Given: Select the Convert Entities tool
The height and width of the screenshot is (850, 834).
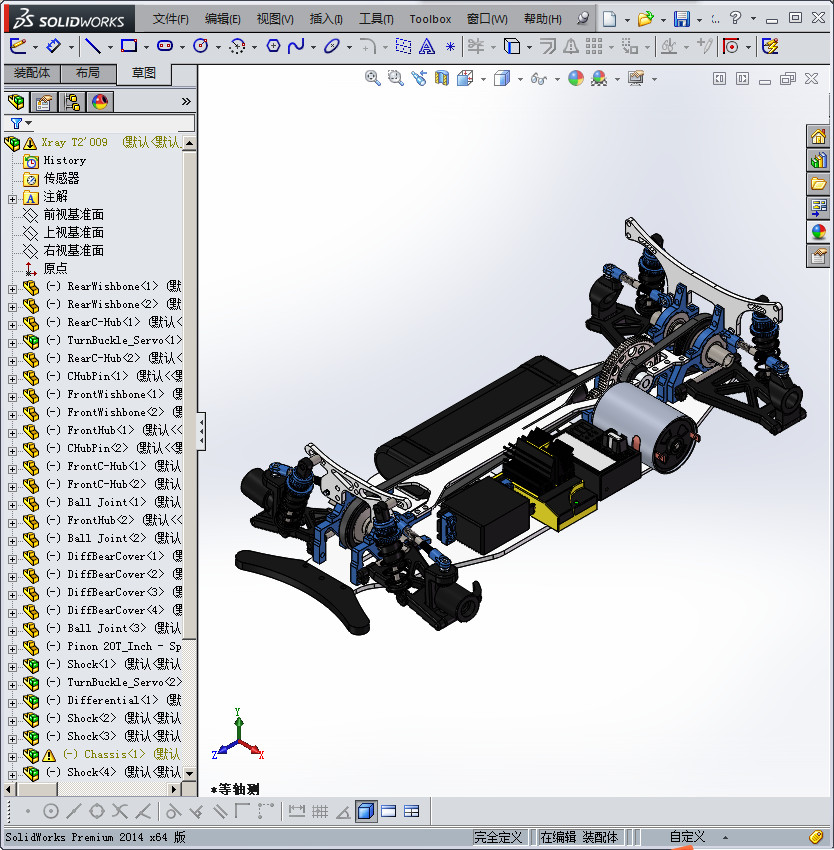Looking at the screenshot, I should click(512, 47).
